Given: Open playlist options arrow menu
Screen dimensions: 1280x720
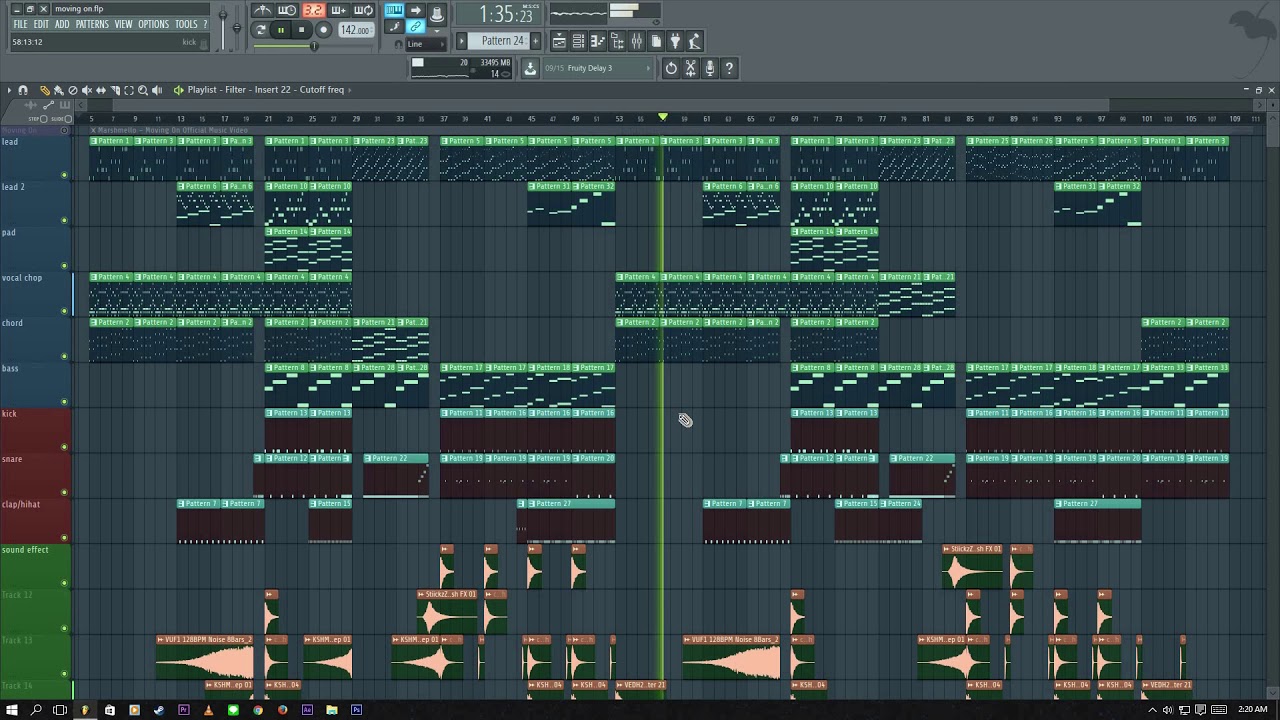Looking at the screenshot, I should click(9, 90).
